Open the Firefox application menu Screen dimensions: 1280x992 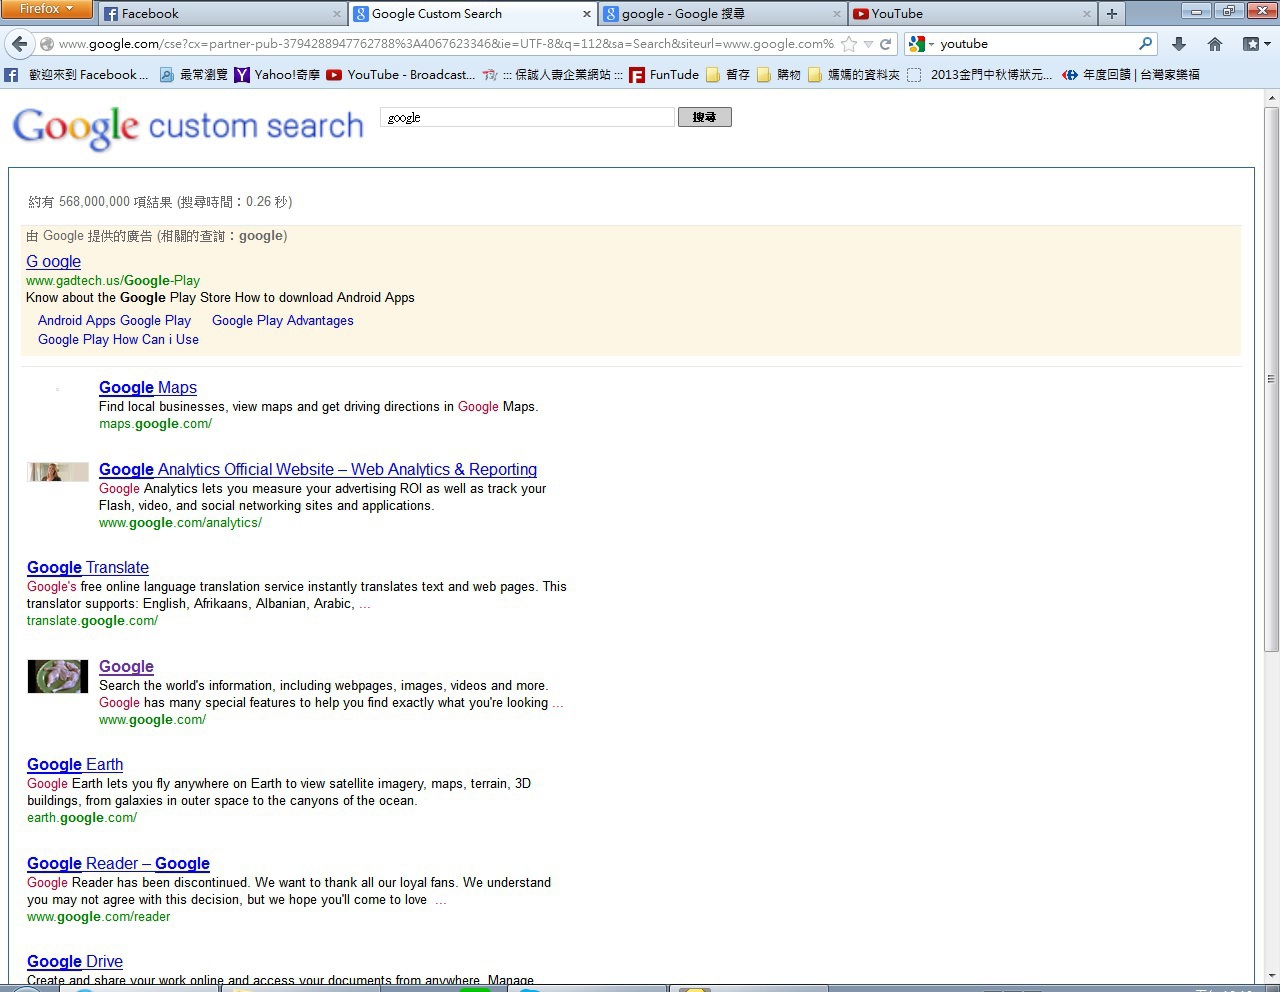(x=46, y=9)
